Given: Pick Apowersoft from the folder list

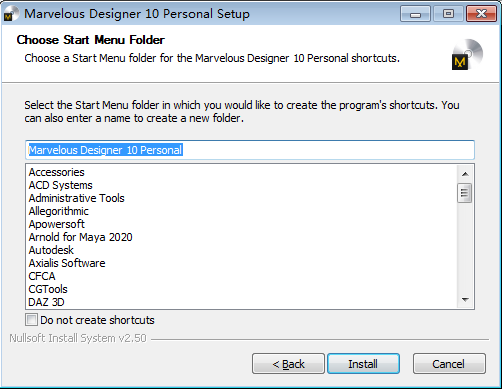Looking at the screenshot, I should point(56,224).
